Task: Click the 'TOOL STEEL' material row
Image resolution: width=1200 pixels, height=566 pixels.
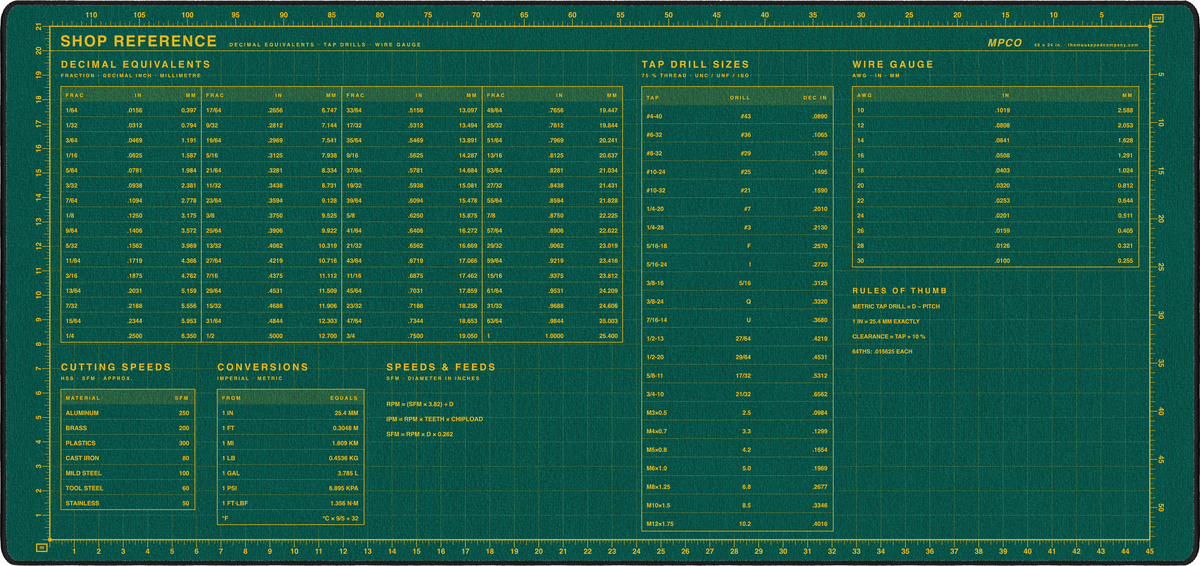Action: [x=128, y=488]
